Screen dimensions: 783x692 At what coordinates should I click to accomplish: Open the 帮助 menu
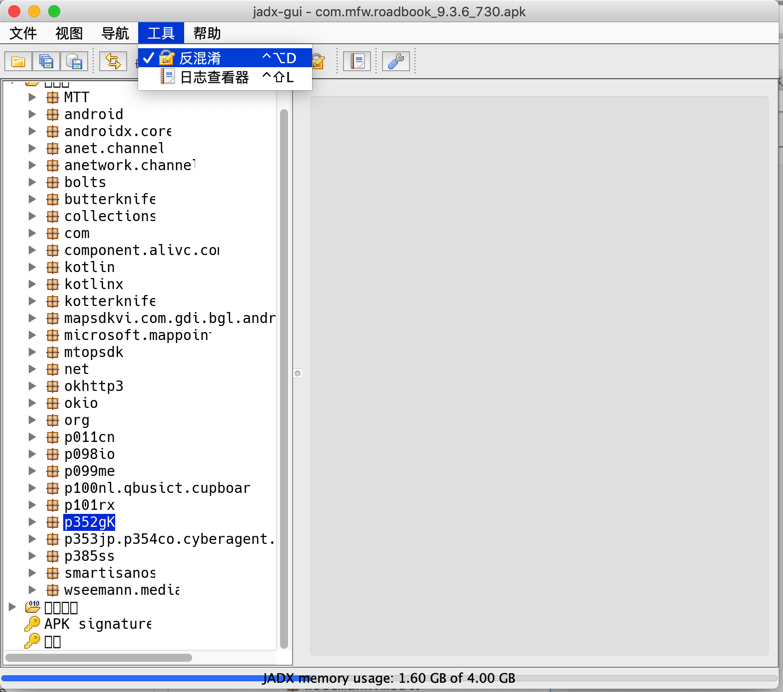pos(207,33)
